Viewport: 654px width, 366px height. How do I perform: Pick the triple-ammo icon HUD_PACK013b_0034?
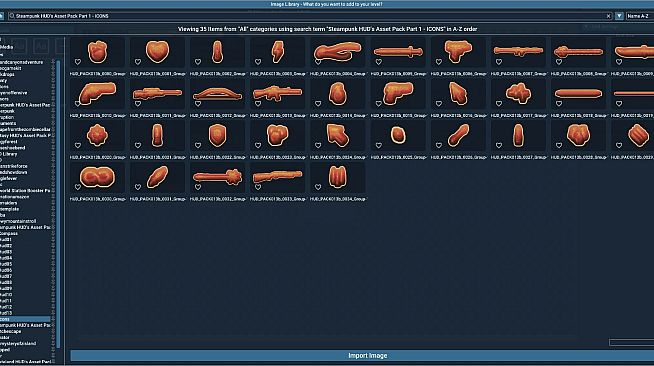pos(337,177)
